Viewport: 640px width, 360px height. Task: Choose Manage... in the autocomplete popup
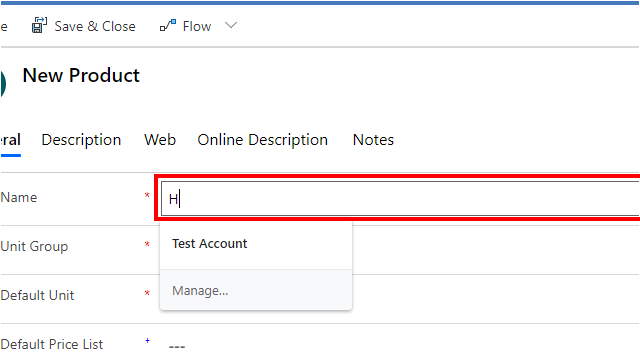tap(200, 291)
